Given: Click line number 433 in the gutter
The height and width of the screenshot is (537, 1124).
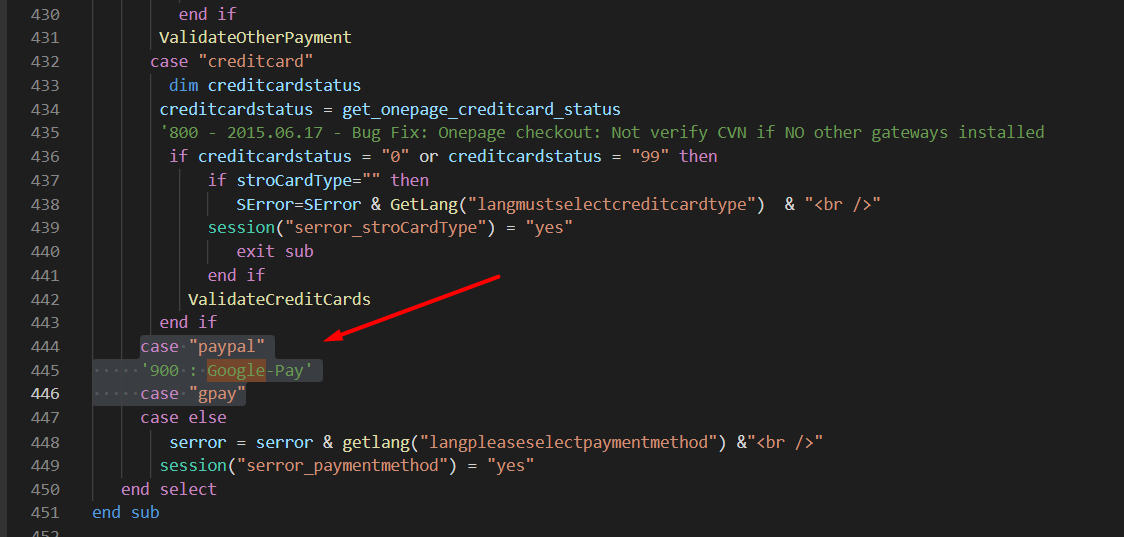Looking at the screenshot, I should click(x=44, y=85).
